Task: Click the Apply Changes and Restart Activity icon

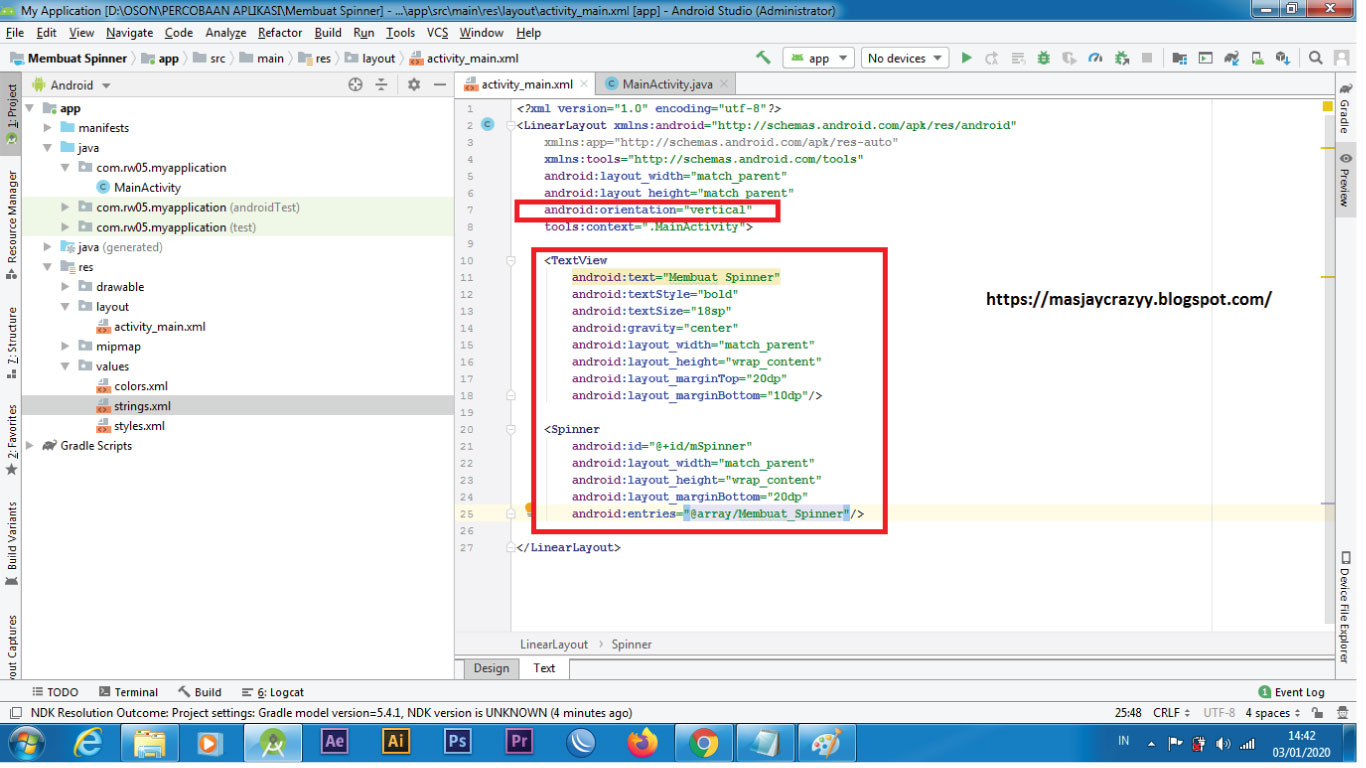Action: 992,58
